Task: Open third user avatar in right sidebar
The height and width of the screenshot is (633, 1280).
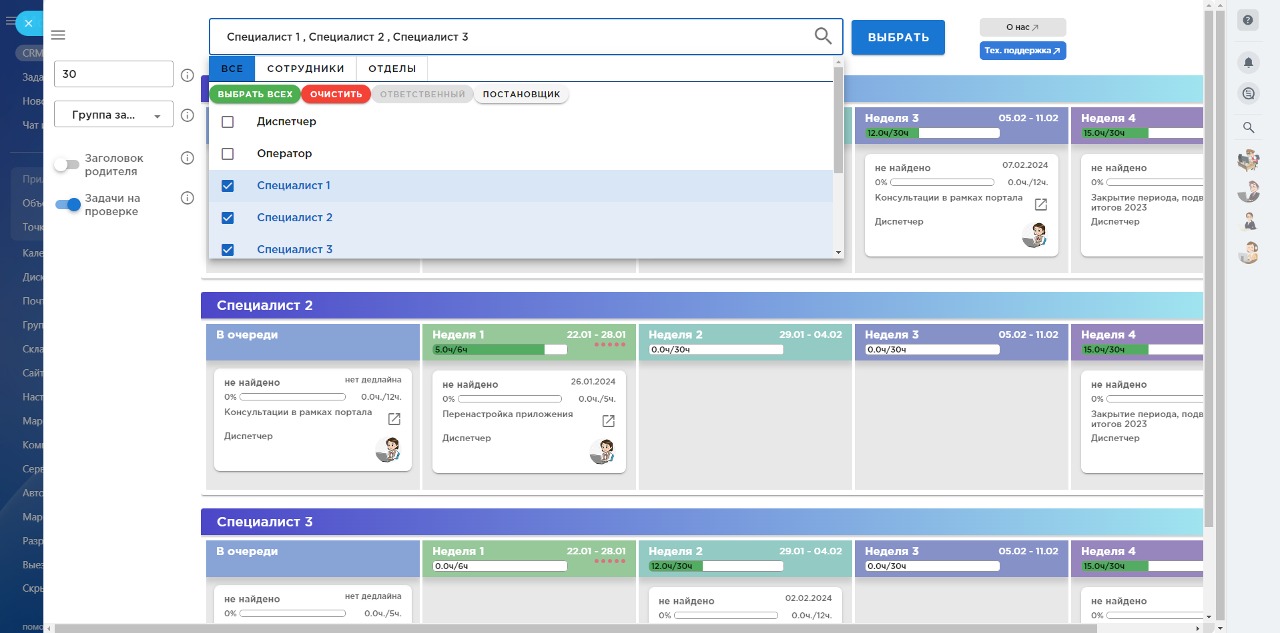Action: 1248,221
